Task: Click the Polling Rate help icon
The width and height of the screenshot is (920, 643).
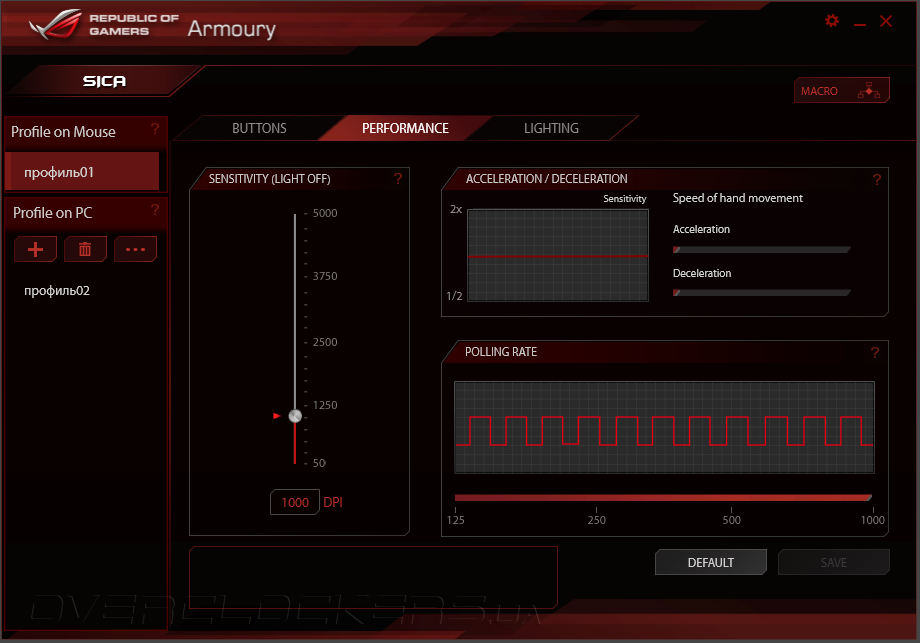Action: tap(875, 352)
